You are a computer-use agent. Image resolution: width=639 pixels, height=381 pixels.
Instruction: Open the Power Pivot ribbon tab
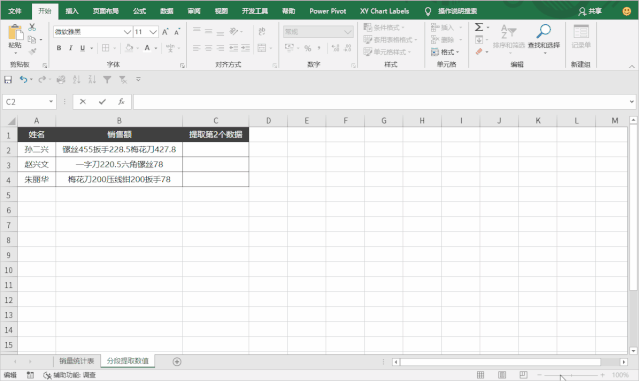pyautogui.click(x=328, y=11)
